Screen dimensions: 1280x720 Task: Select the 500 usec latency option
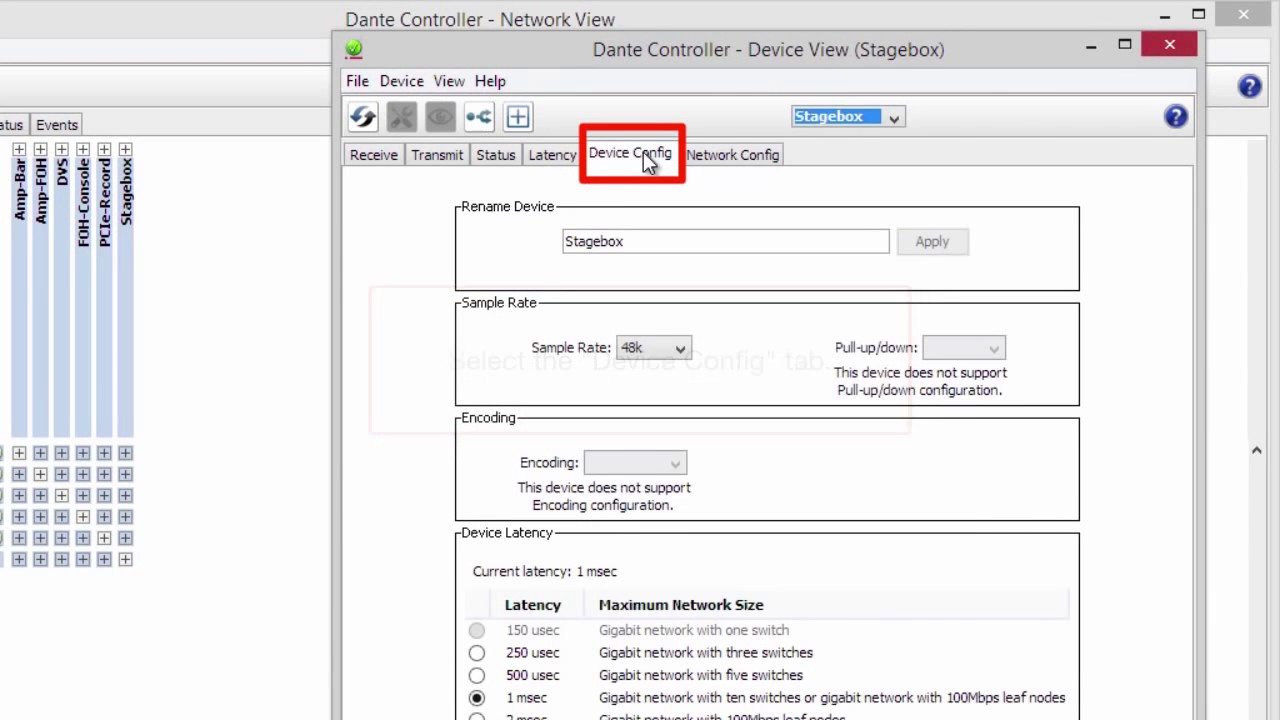[477, 675]
